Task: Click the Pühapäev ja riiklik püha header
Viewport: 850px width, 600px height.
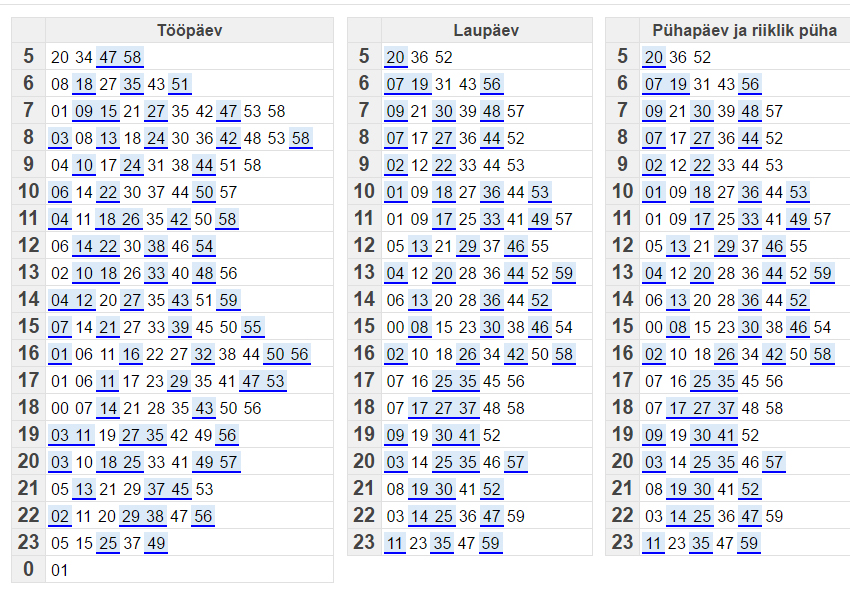Action: pos(744,31)
